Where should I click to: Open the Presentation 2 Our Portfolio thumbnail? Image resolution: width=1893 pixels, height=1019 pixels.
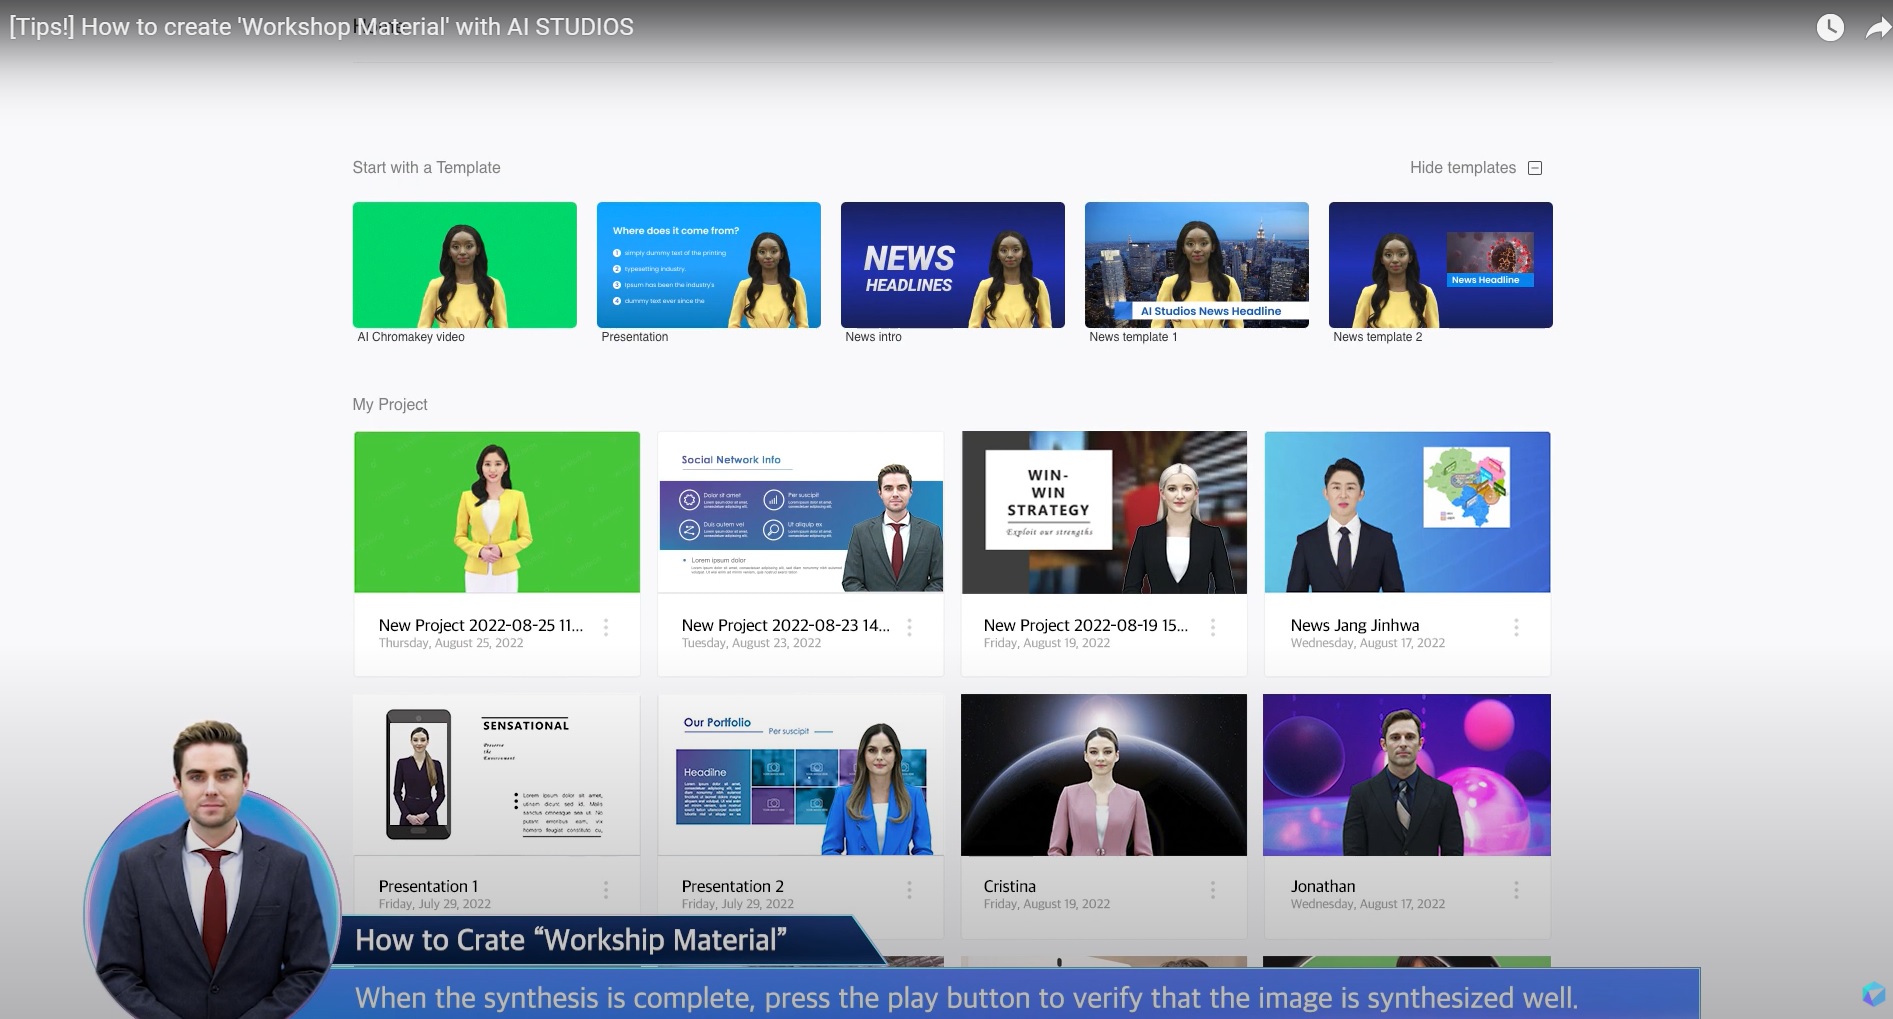[800, 775]
